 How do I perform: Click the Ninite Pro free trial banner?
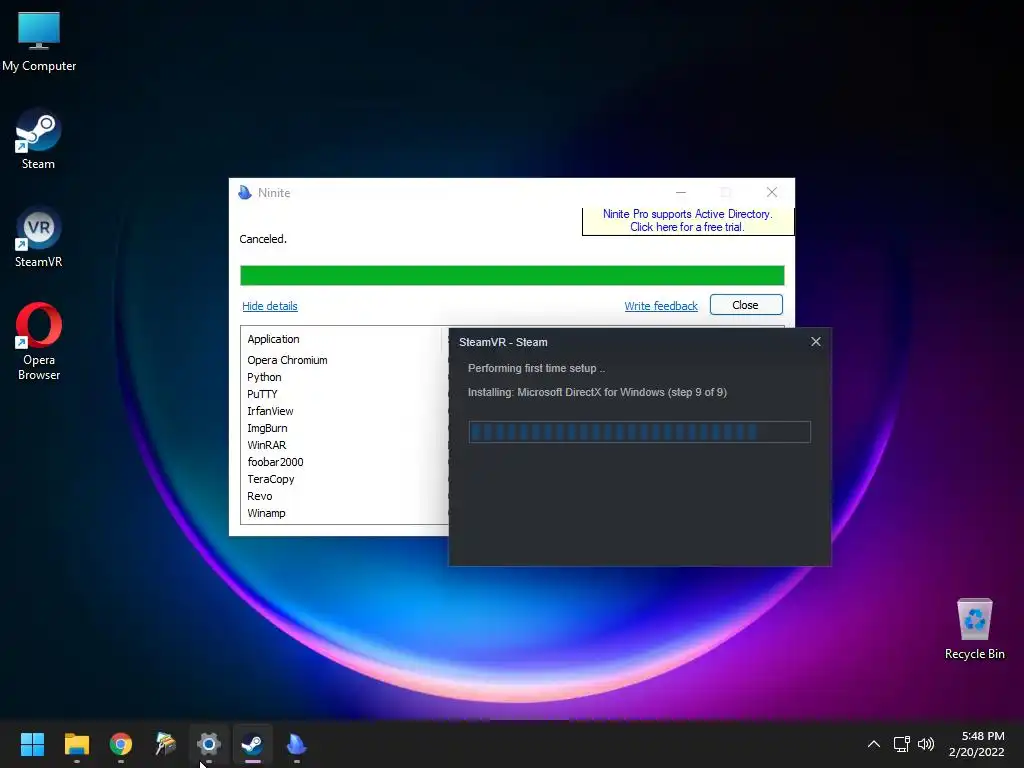tap(688, 221)
